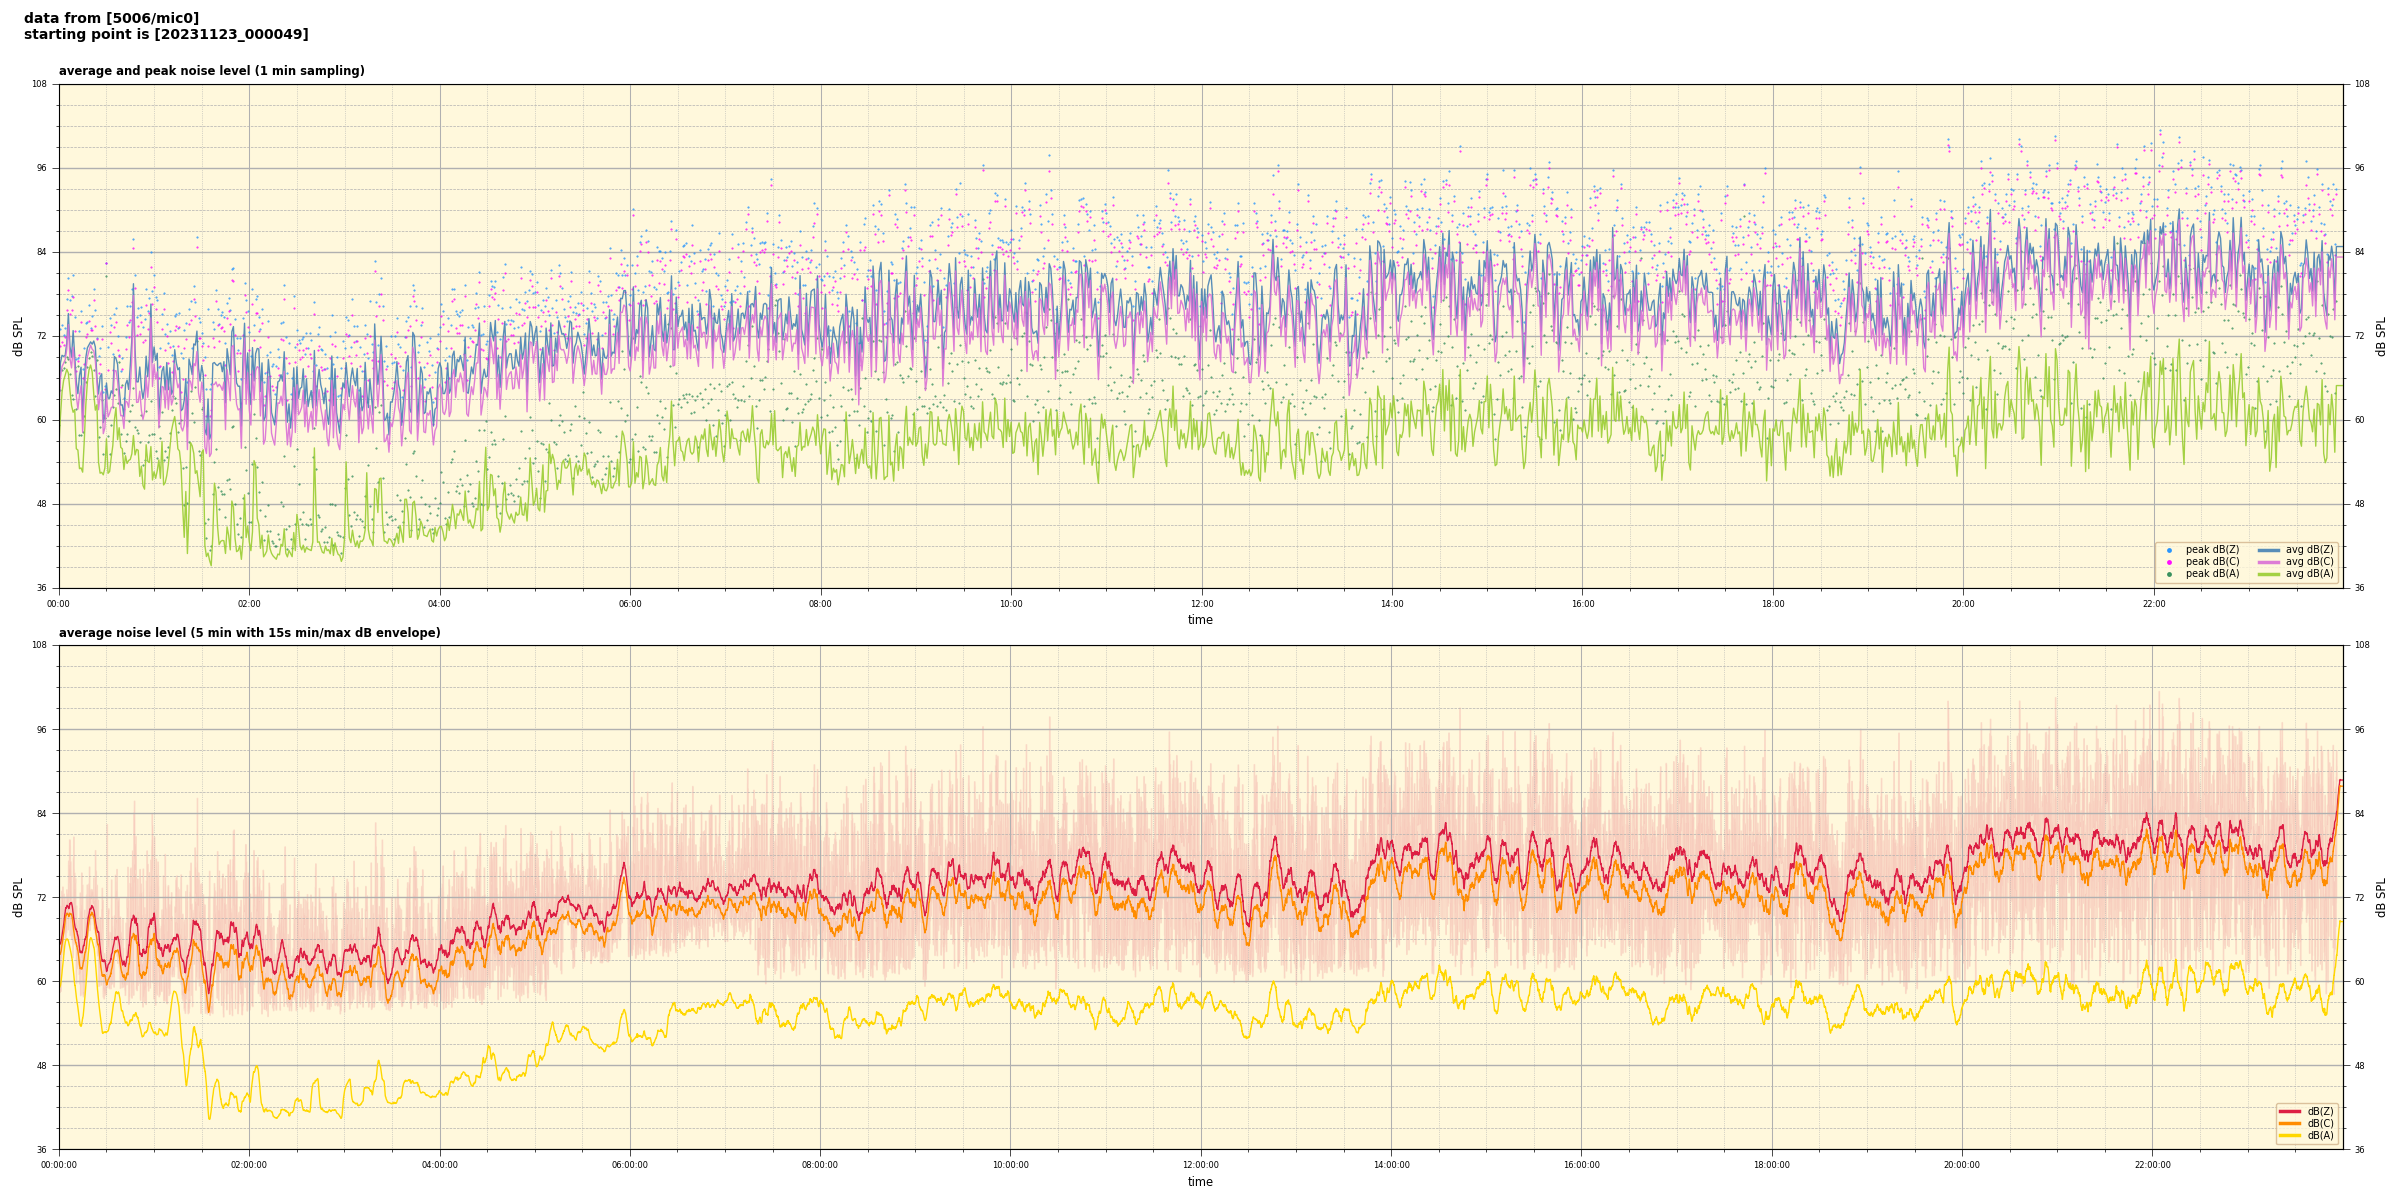This screenshot has height=1200, width=2400.
Task: Click the 22:00:00 tick on bottom chart
Action: [x=2153, y=1165]
